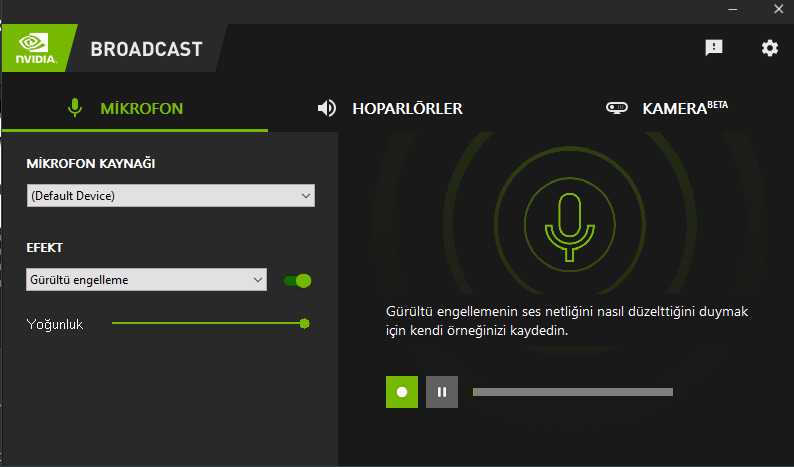The width and height of the screenshot is (794, 467).
Task: Click the BROADCAST title text
Action: tap(146, 49)
